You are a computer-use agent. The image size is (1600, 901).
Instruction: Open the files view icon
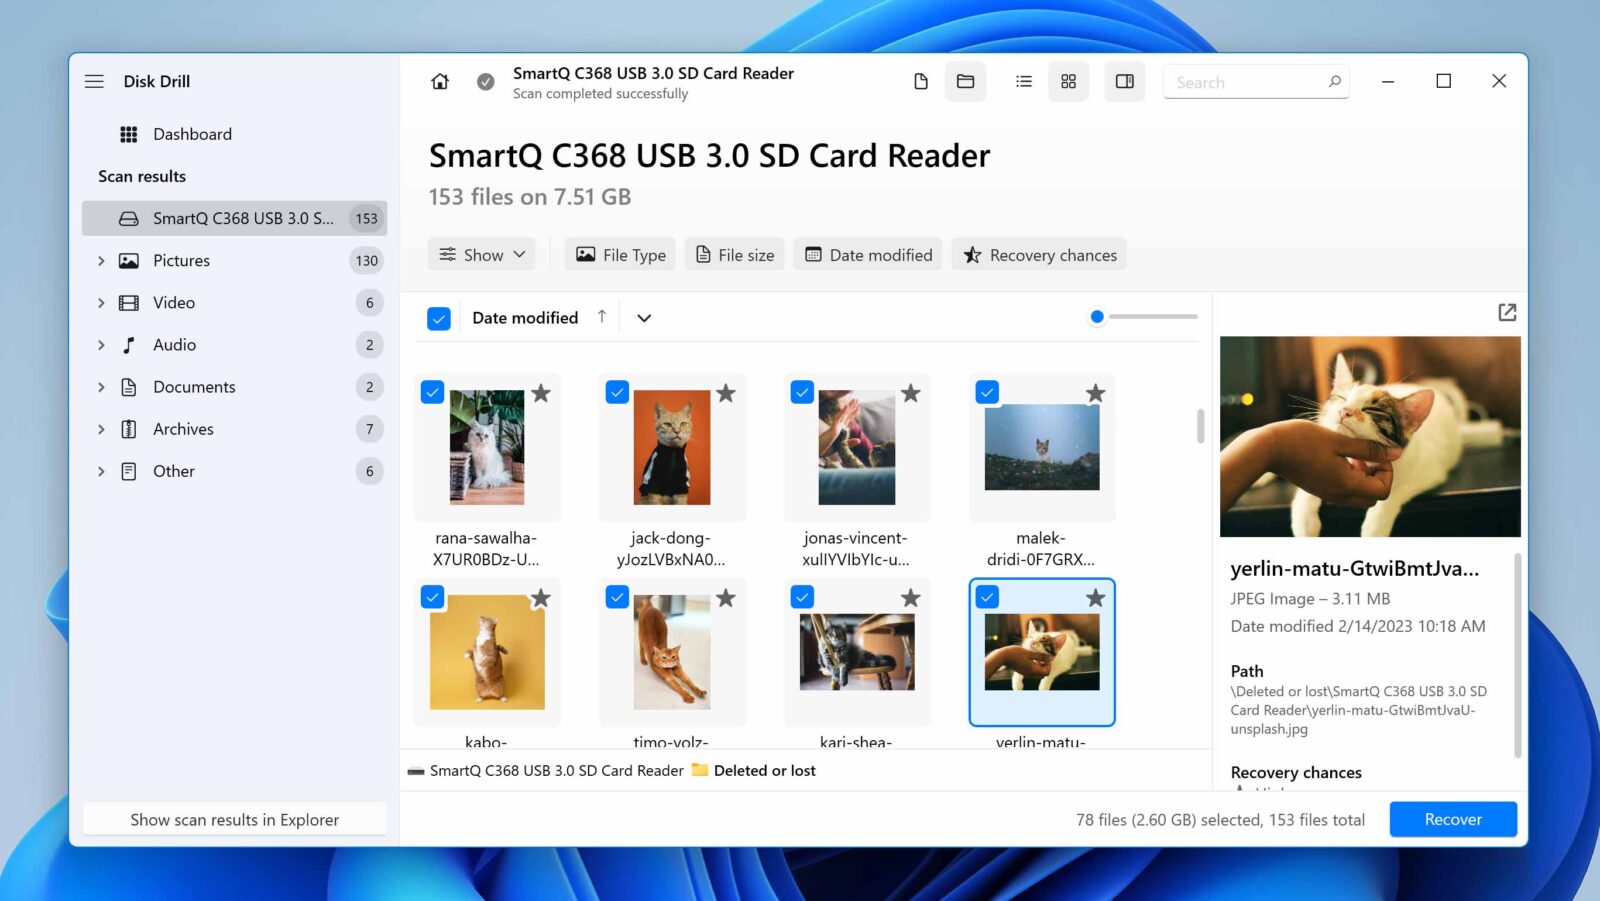[919, 81]
